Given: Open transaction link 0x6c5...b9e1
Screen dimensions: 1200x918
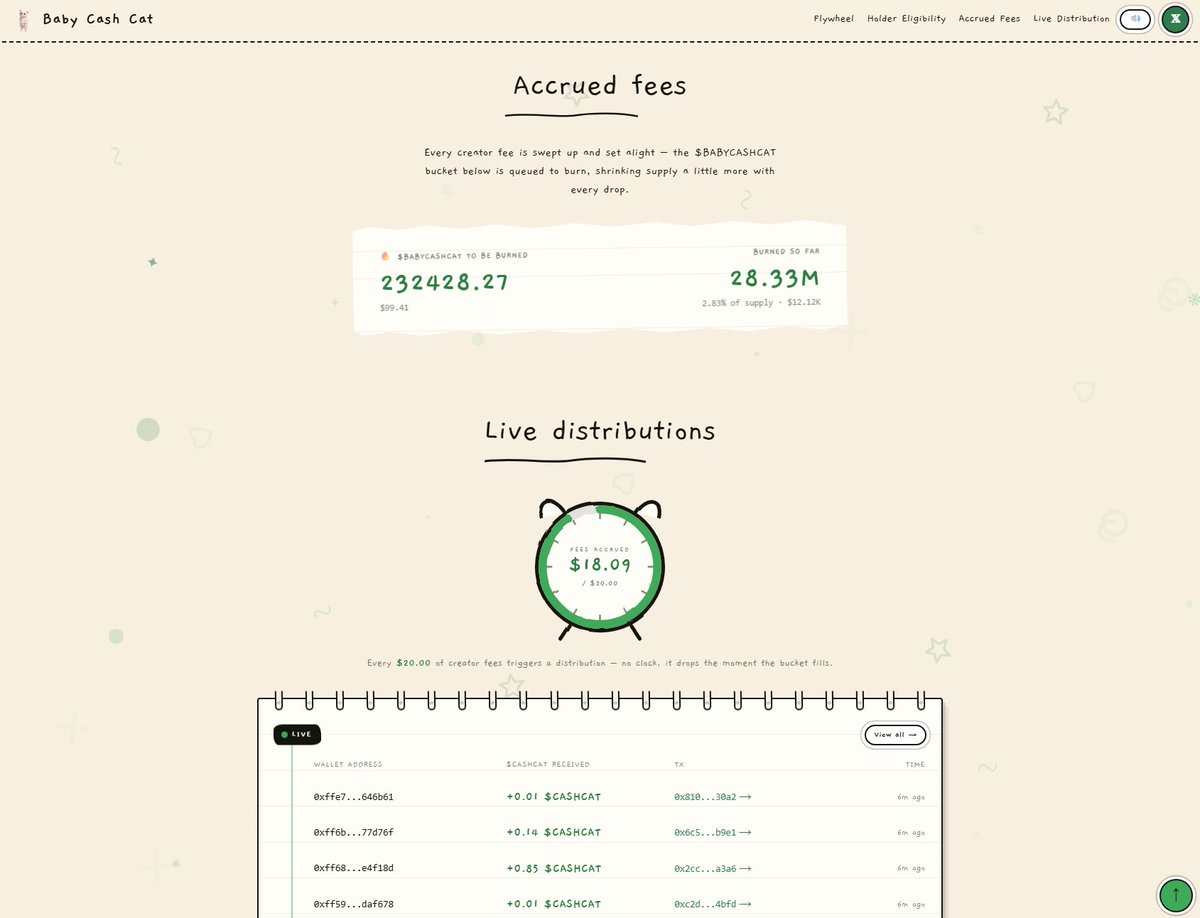Looking at the screenshot, I should (712, 832).
